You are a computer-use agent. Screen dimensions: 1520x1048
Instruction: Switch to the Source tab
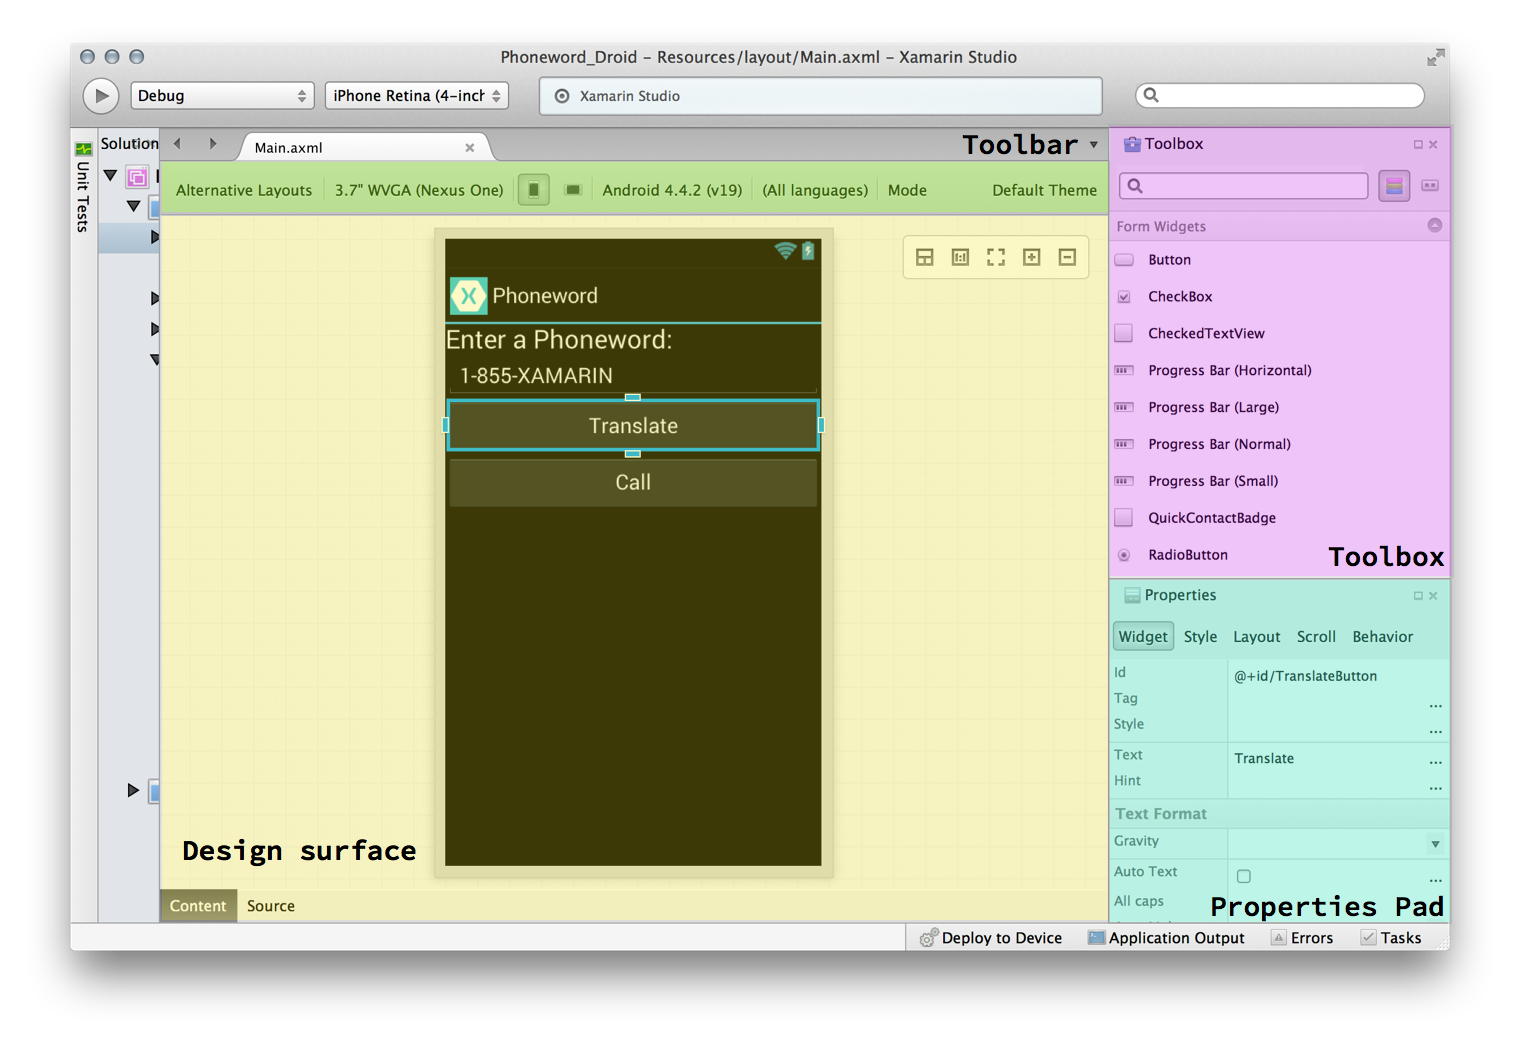click(271, 906)
